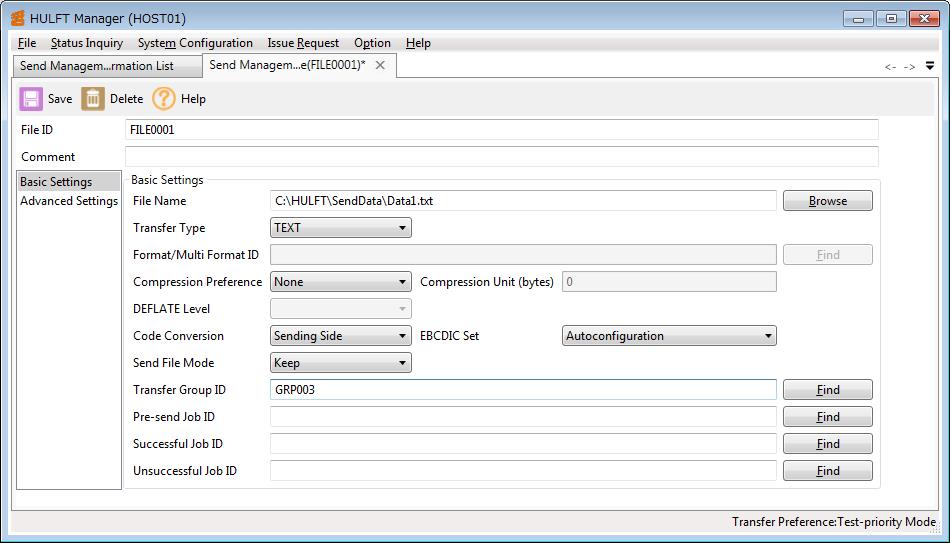
Task: Open the Send File Mode dropdown
Action: click(x=340, y=363)
